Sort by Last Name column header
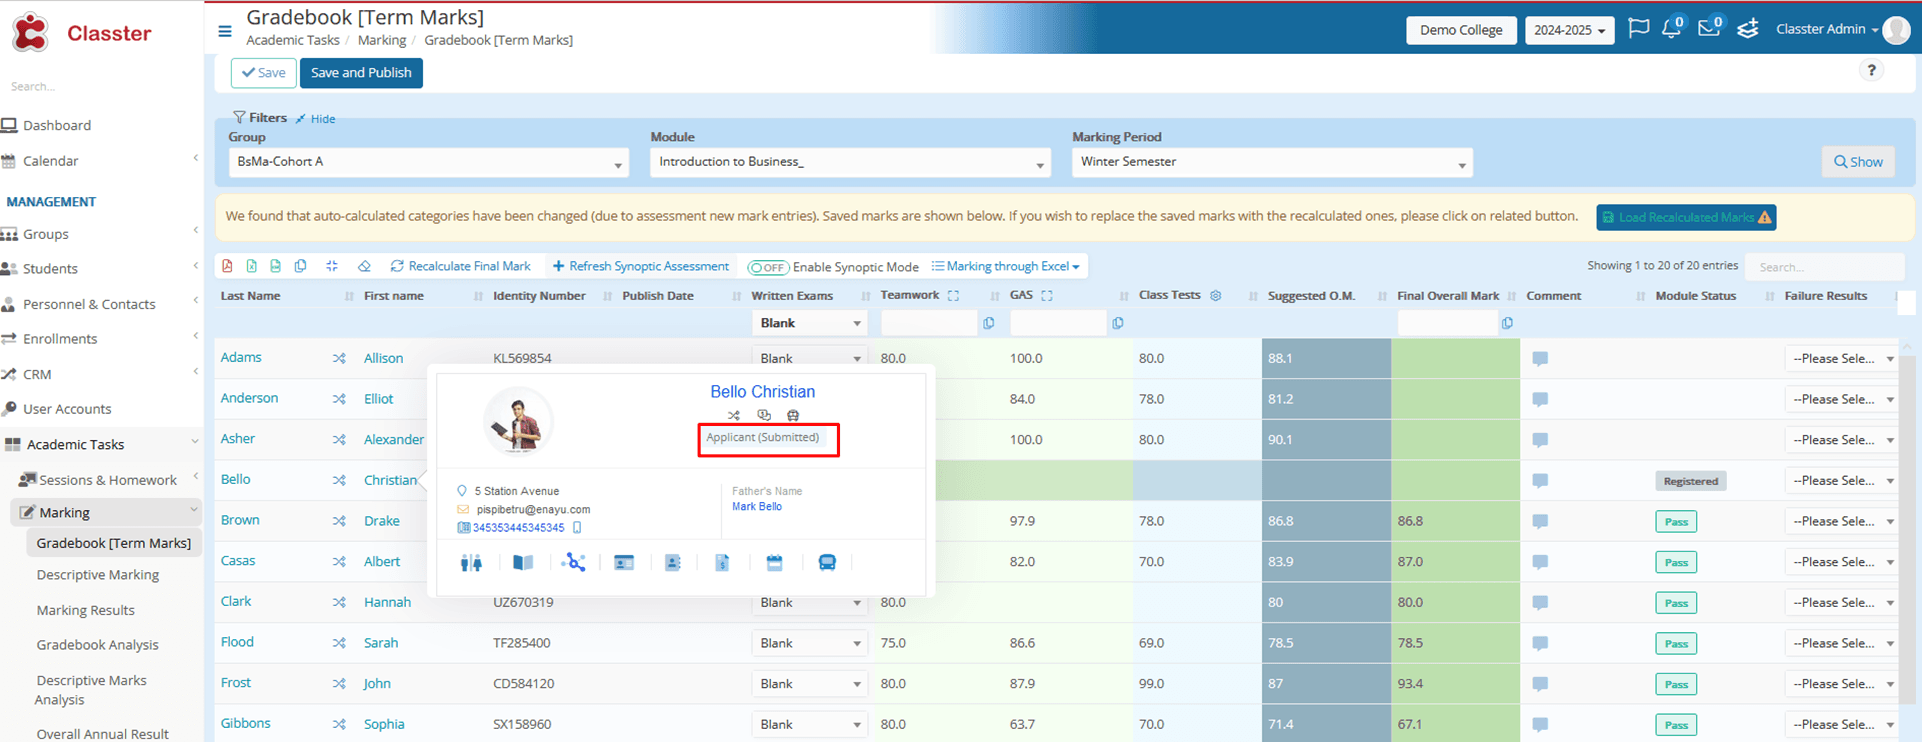This screenshot has width=1922, height=742. pyautogui.click(x=250, y=296)
